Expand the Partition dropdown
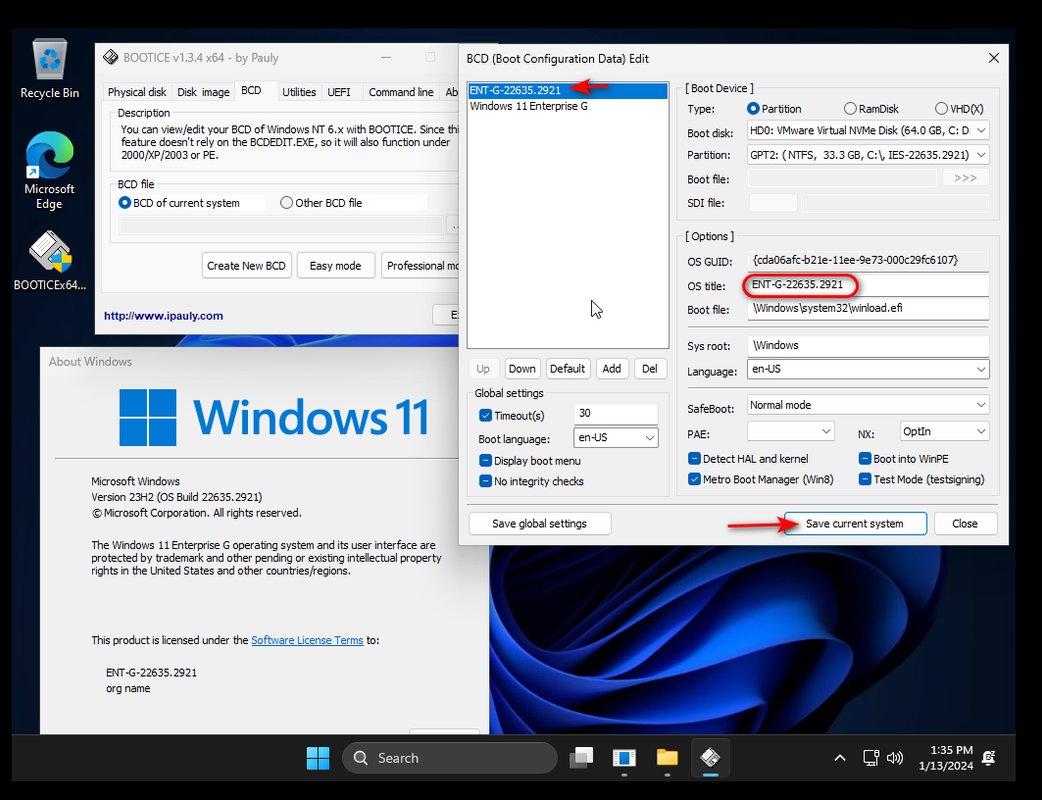1042x800 pixels. pyautogui.click(x=868, y=155)
